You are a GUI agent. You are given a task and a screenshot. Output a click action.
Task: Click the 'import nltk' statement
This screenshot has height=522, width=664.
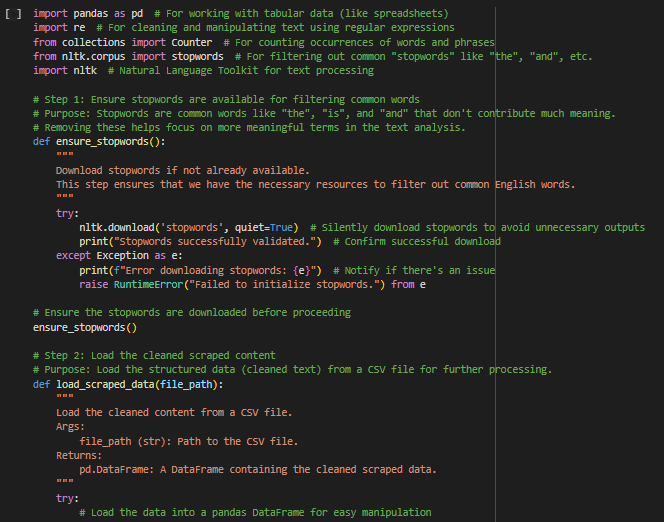click(x=65, y=70)
